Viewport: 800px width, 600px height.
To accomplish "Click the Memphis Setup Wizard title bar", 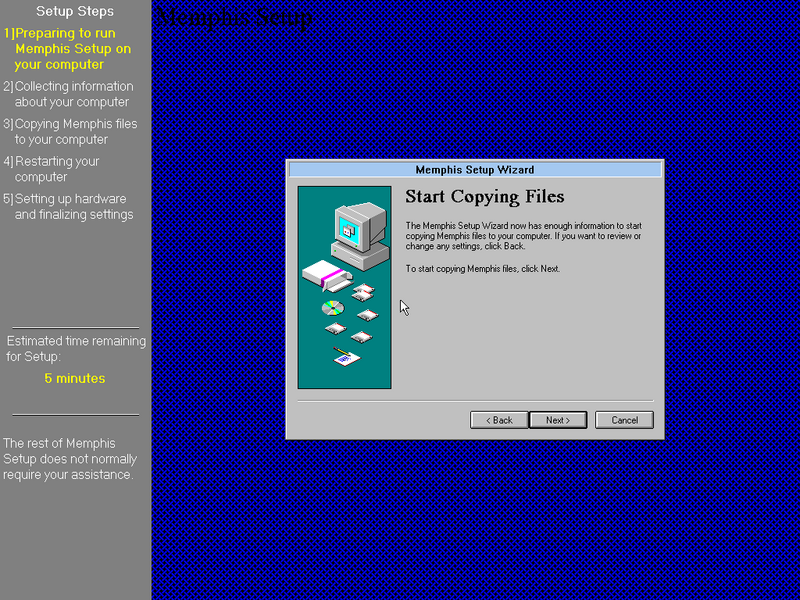I will coord(475,169).
